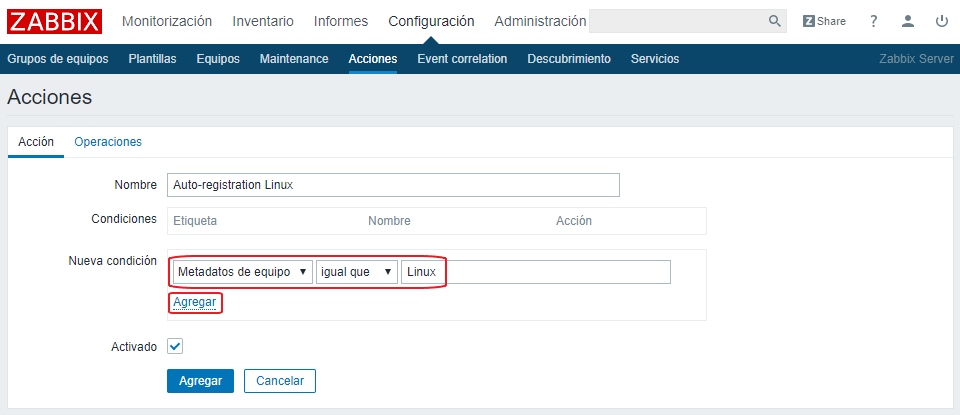Go to Event correlation submenu
960x415 pixels.
click(x=462, y=59)
